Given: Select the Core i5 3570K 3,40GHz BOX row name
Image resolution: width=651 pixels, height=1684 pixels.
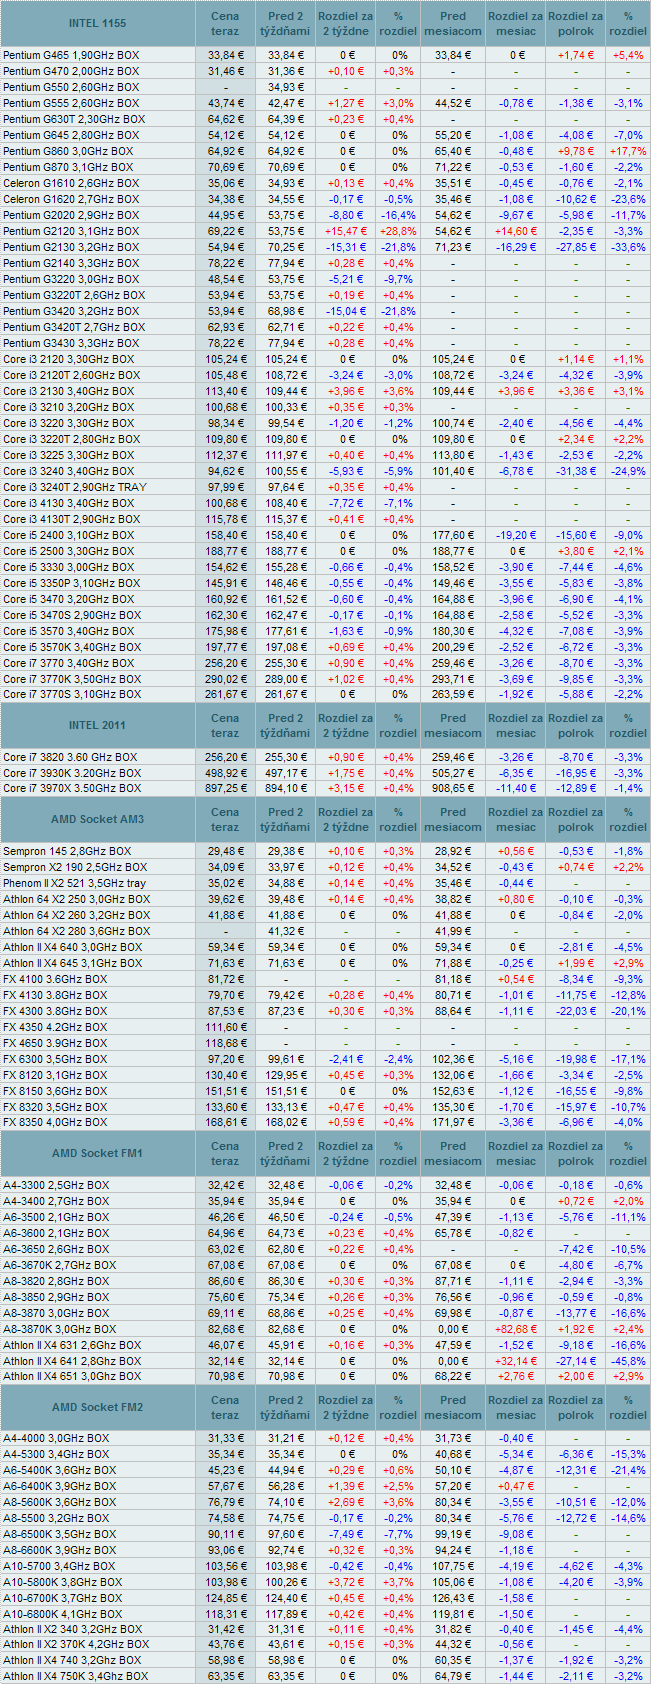Looking at the screenshot, I should (72, 647).
